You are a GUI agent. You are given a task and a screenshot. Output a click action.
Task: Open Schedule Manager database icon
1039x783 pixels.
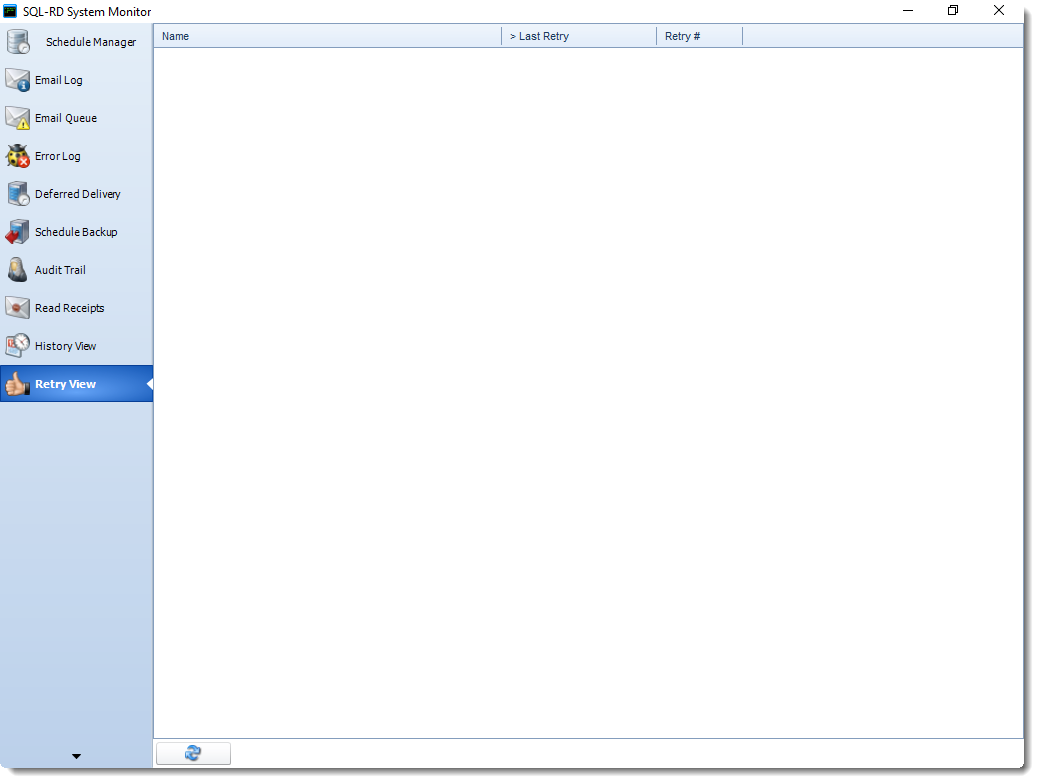(18, 42)
